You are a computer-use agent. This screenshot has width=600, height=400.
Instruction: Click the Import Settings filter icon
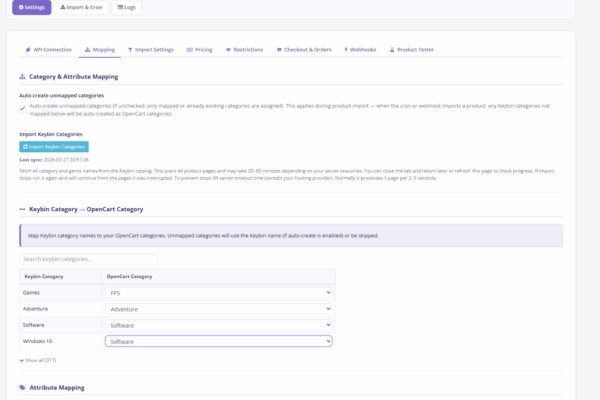(130, 48)
